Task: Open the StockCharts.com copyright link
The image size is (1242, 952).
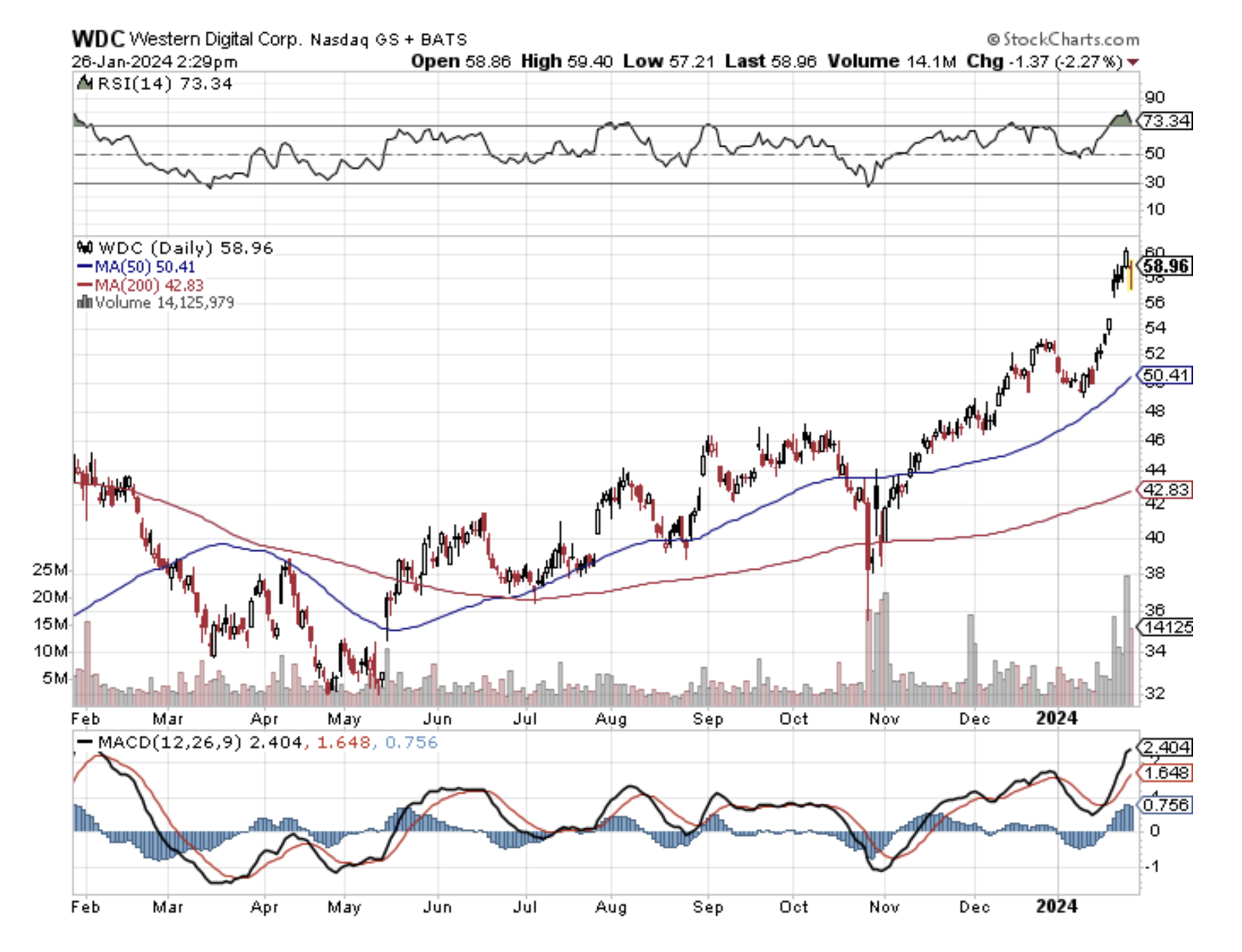Action: click(1062, 39)
